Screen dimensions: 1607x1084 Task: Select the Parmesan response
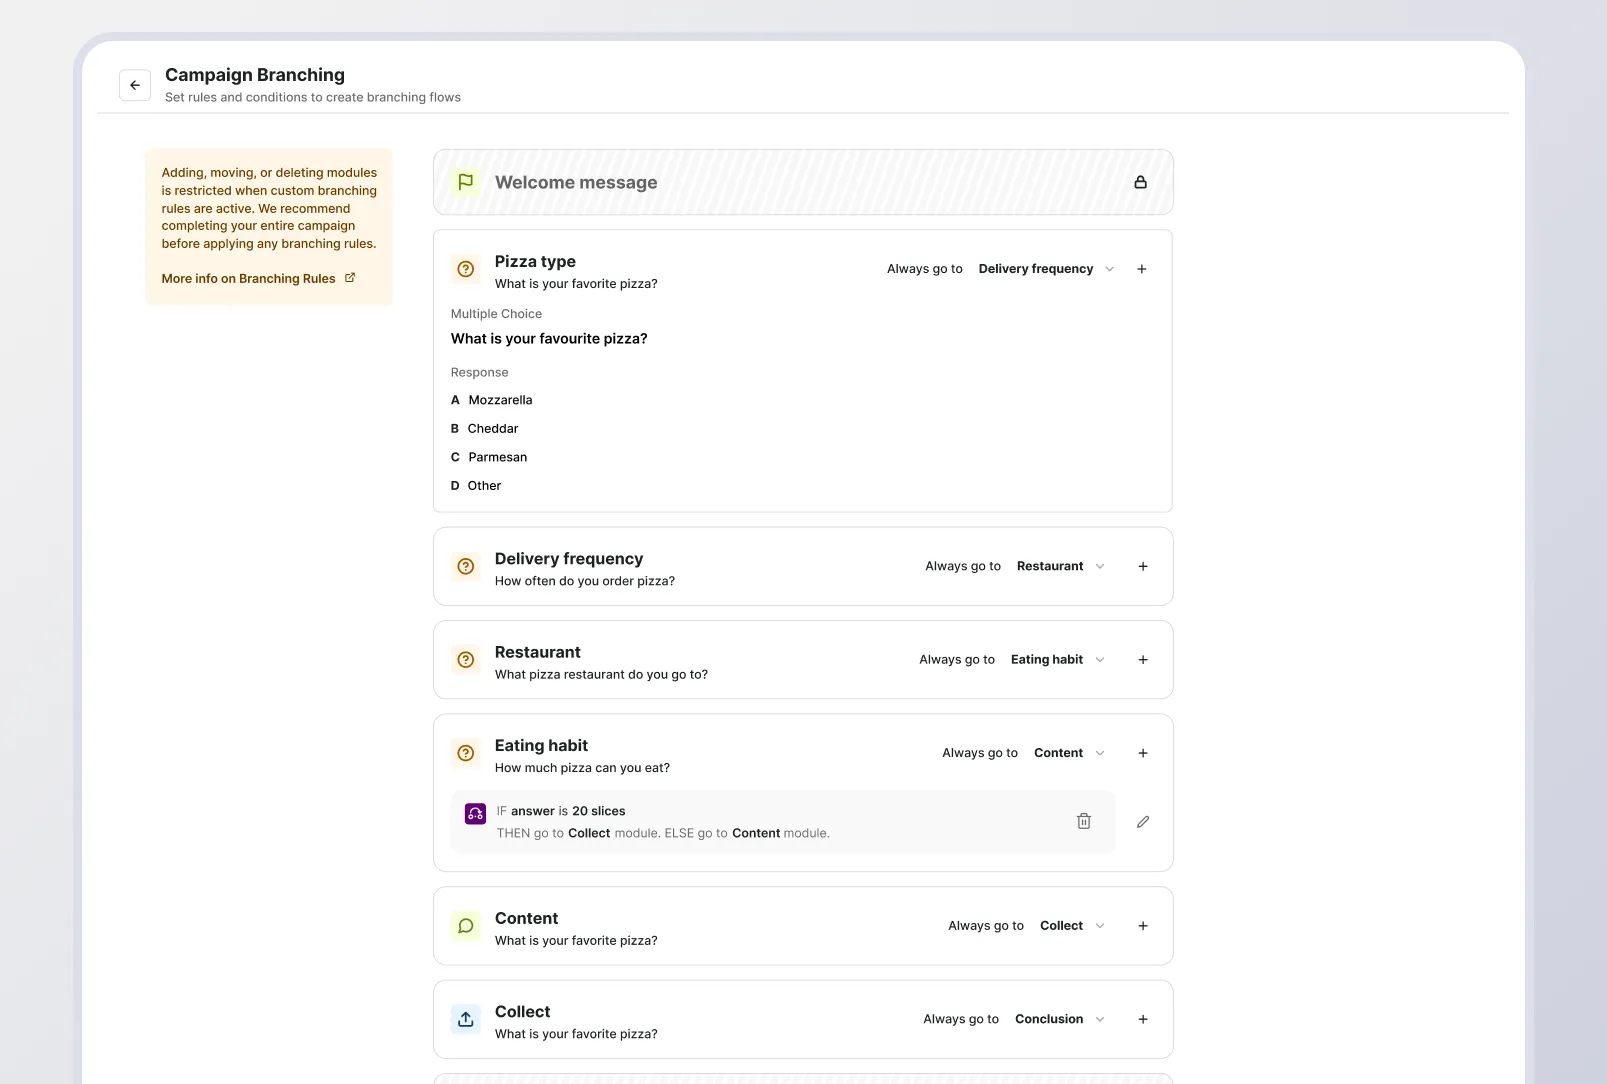[x=488, y=457]
